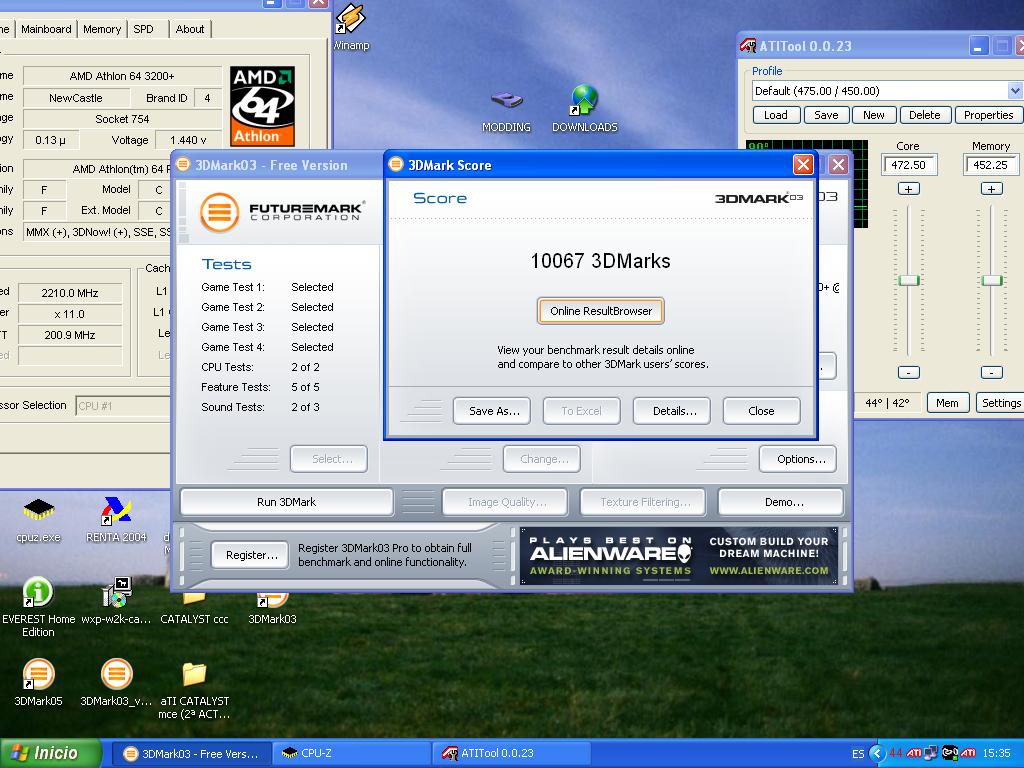The width and height of the screenshot is (1024, 768).
Task: Click the Core clock slider in ATITool
Action: pyautogui.click(x=908, y=281)
